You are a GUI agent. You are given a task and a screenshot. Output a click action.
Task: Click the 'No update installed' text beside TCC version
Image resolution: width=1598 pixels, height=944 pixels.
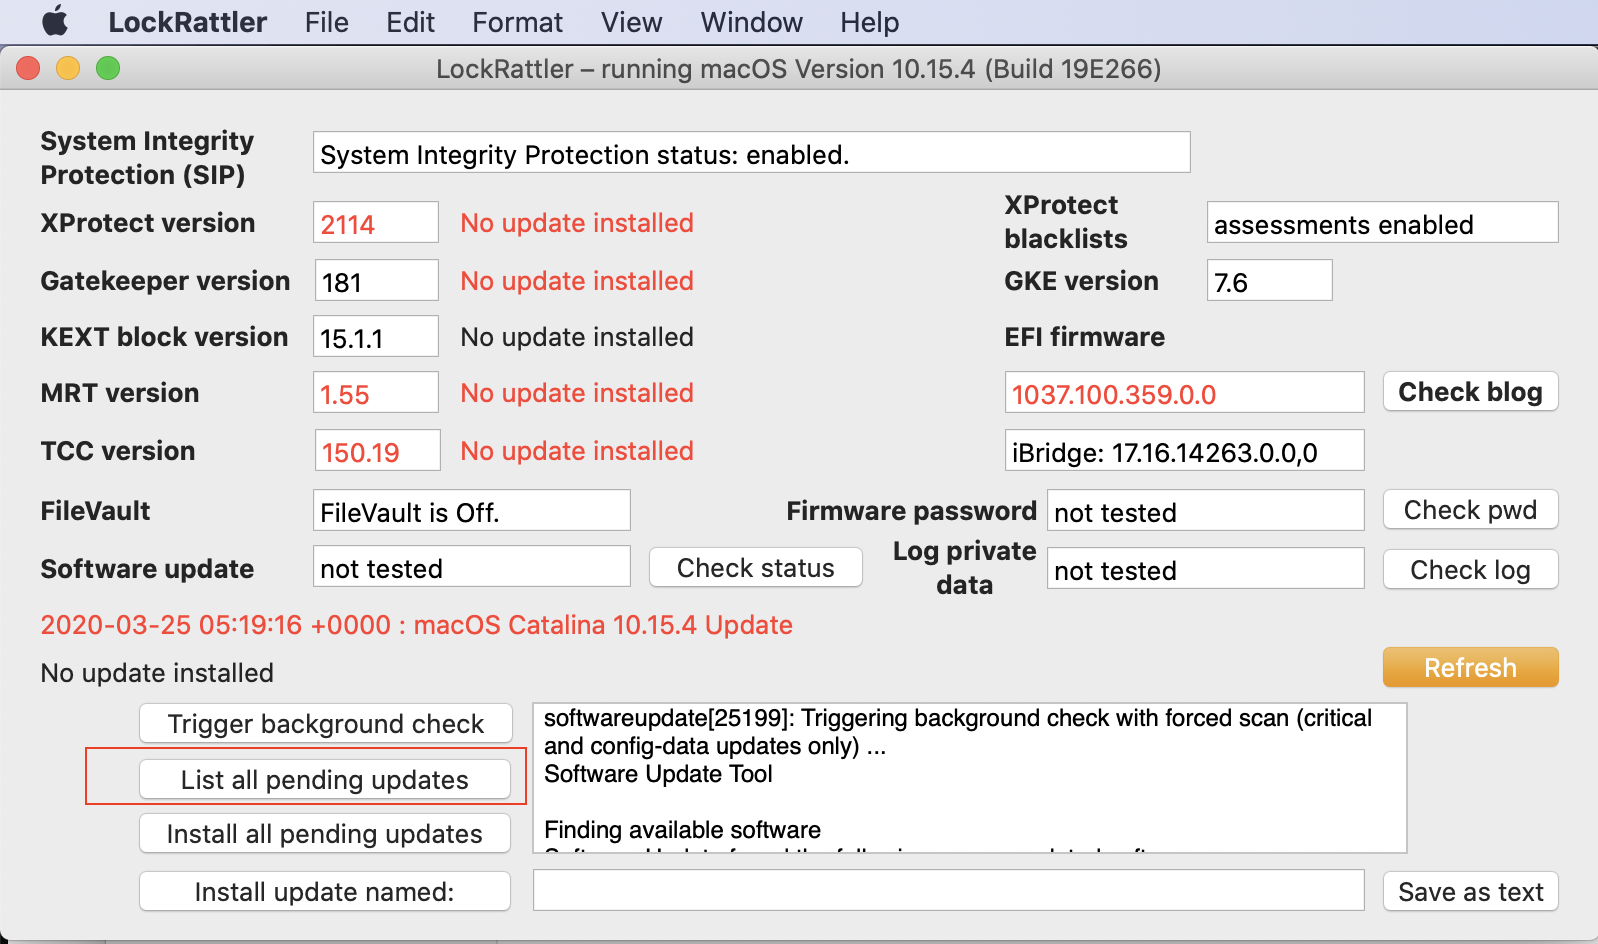(x=577, y=451)
